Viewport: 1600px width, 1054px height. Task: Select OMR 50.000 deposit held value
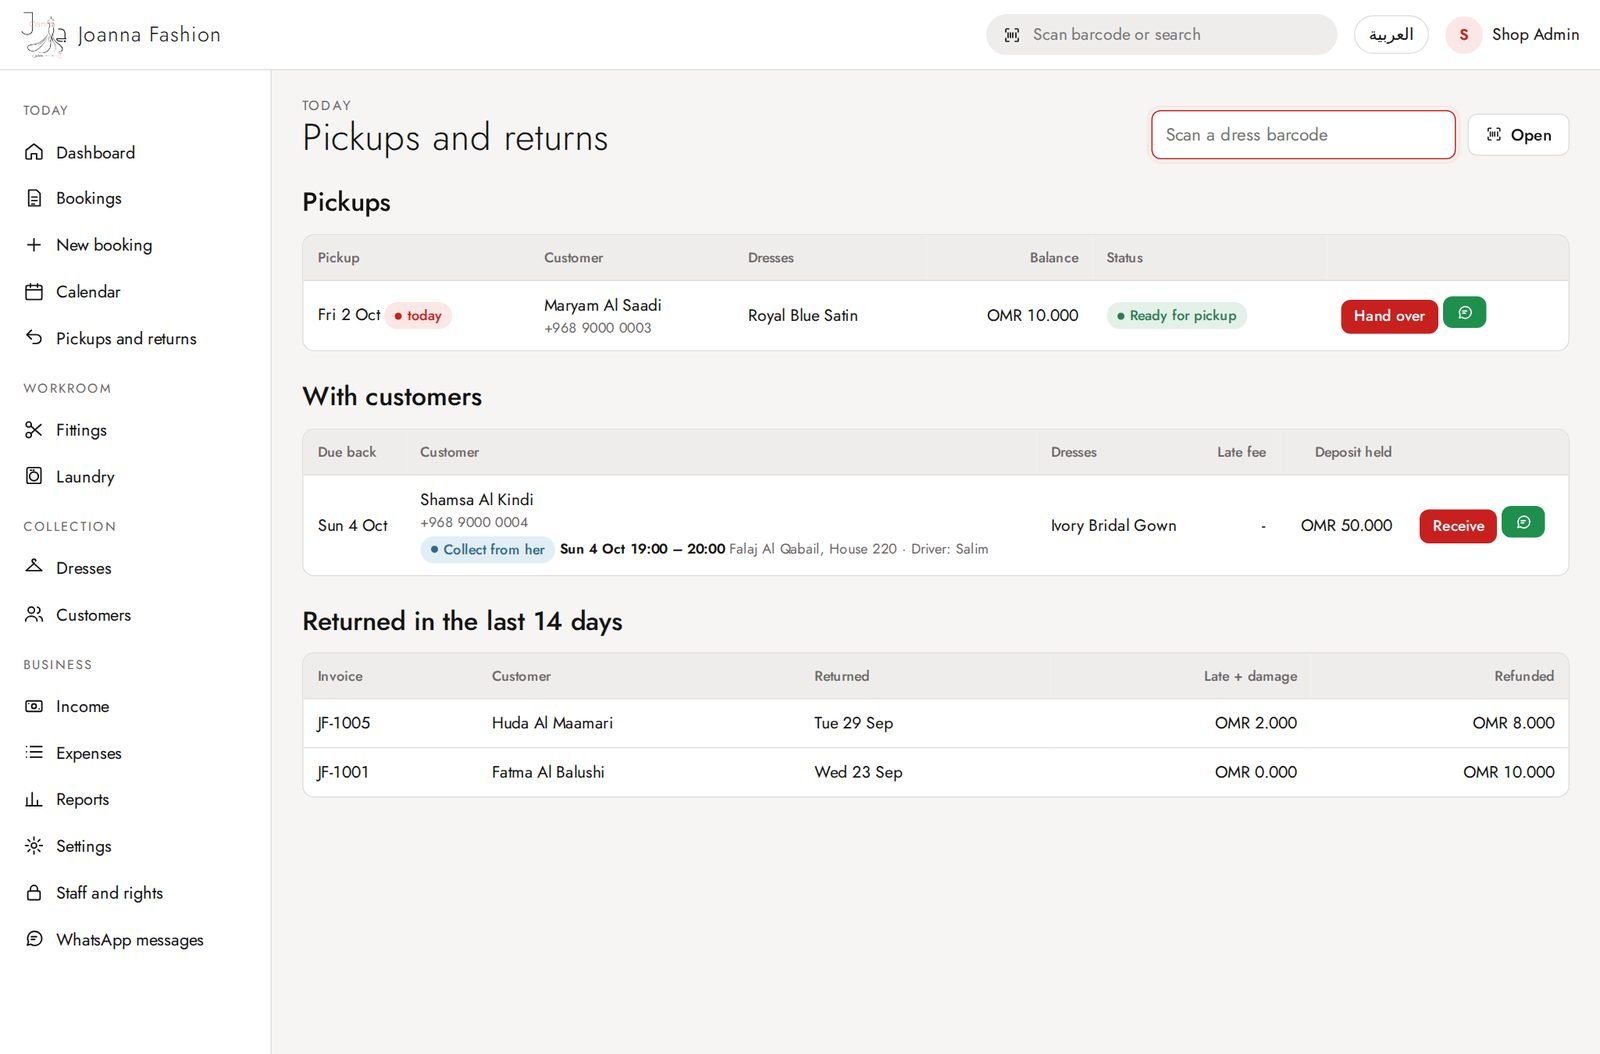point(1346,525)
